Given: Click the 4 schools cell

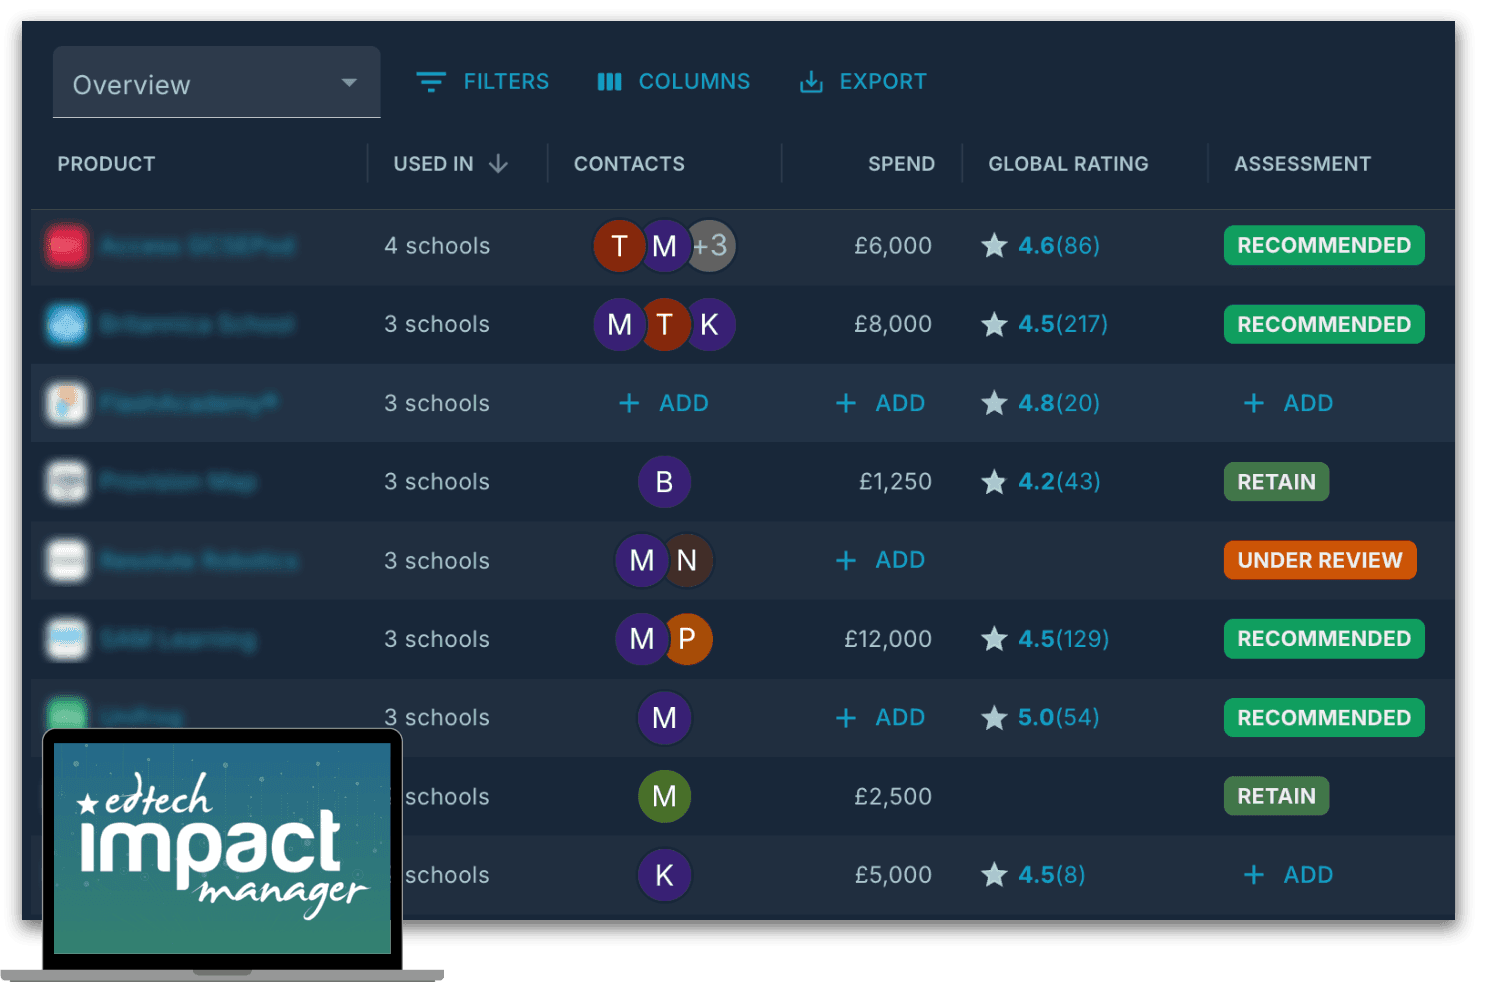Looking at the screenshot, I should click(437, 246).
